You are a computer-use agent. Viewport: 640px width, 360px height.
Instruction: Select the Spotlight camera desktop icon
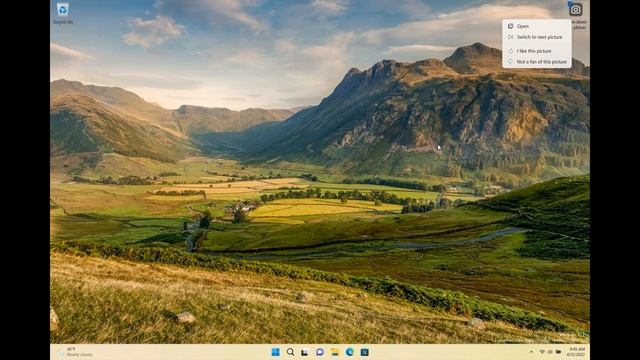coord(576,10)
